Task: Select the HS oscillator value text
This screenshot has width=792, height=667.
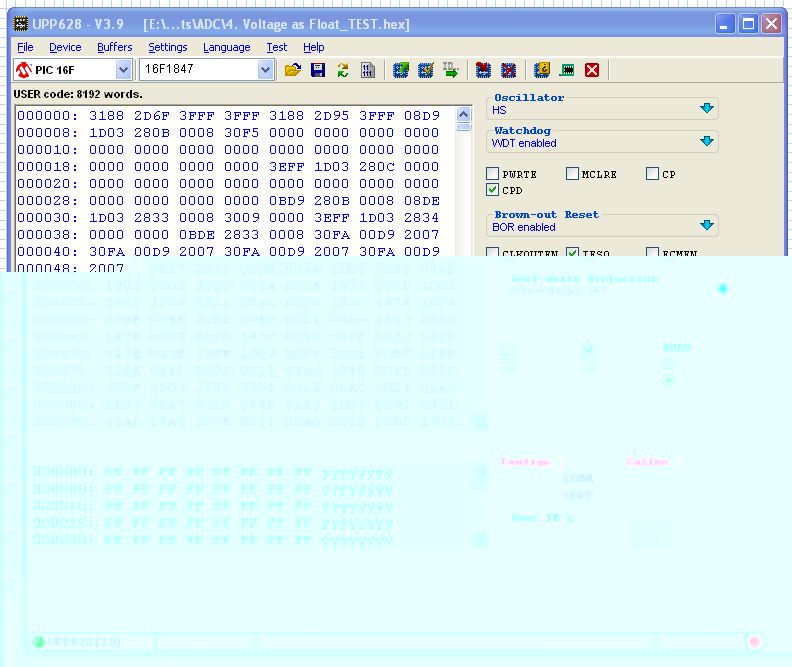Action: point(499,110)
